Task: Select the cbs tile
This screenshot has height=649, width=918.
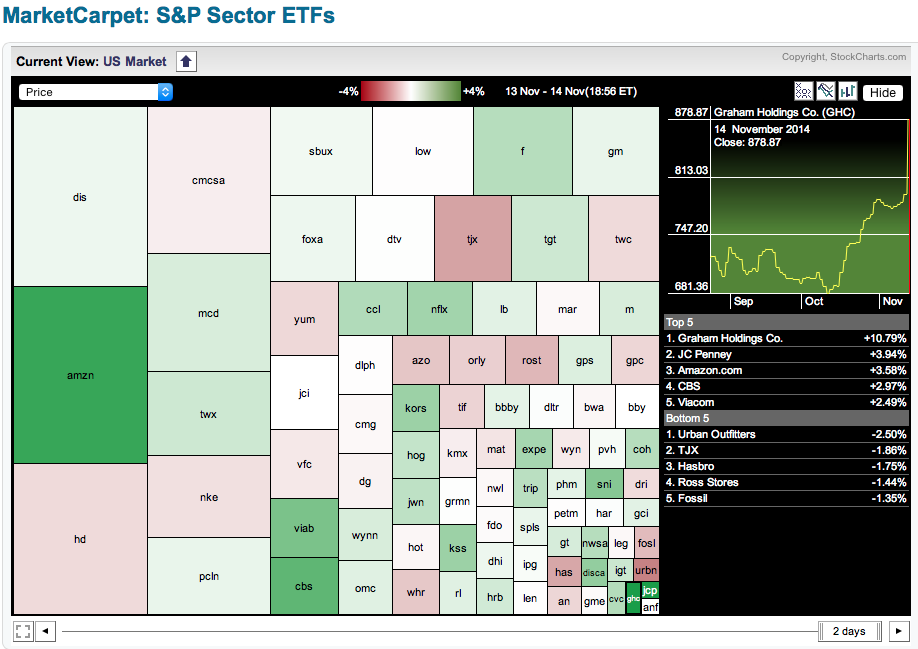Action: 304,587
